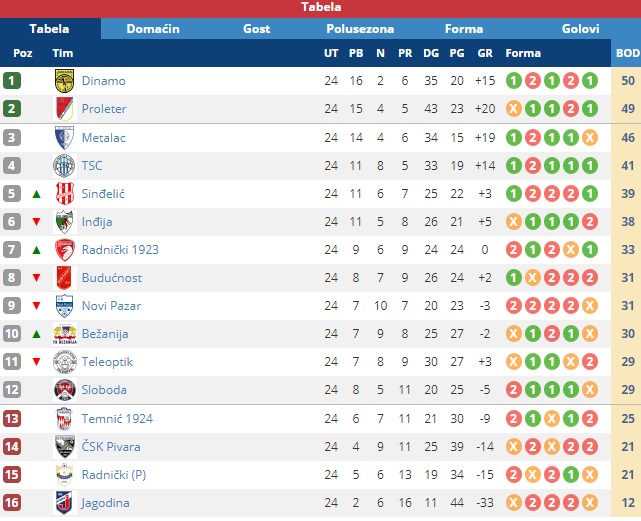Click the red down arrow beside Inđija
Image resolution: width=641 pixels, height=521 pixels.
[36, 222]
